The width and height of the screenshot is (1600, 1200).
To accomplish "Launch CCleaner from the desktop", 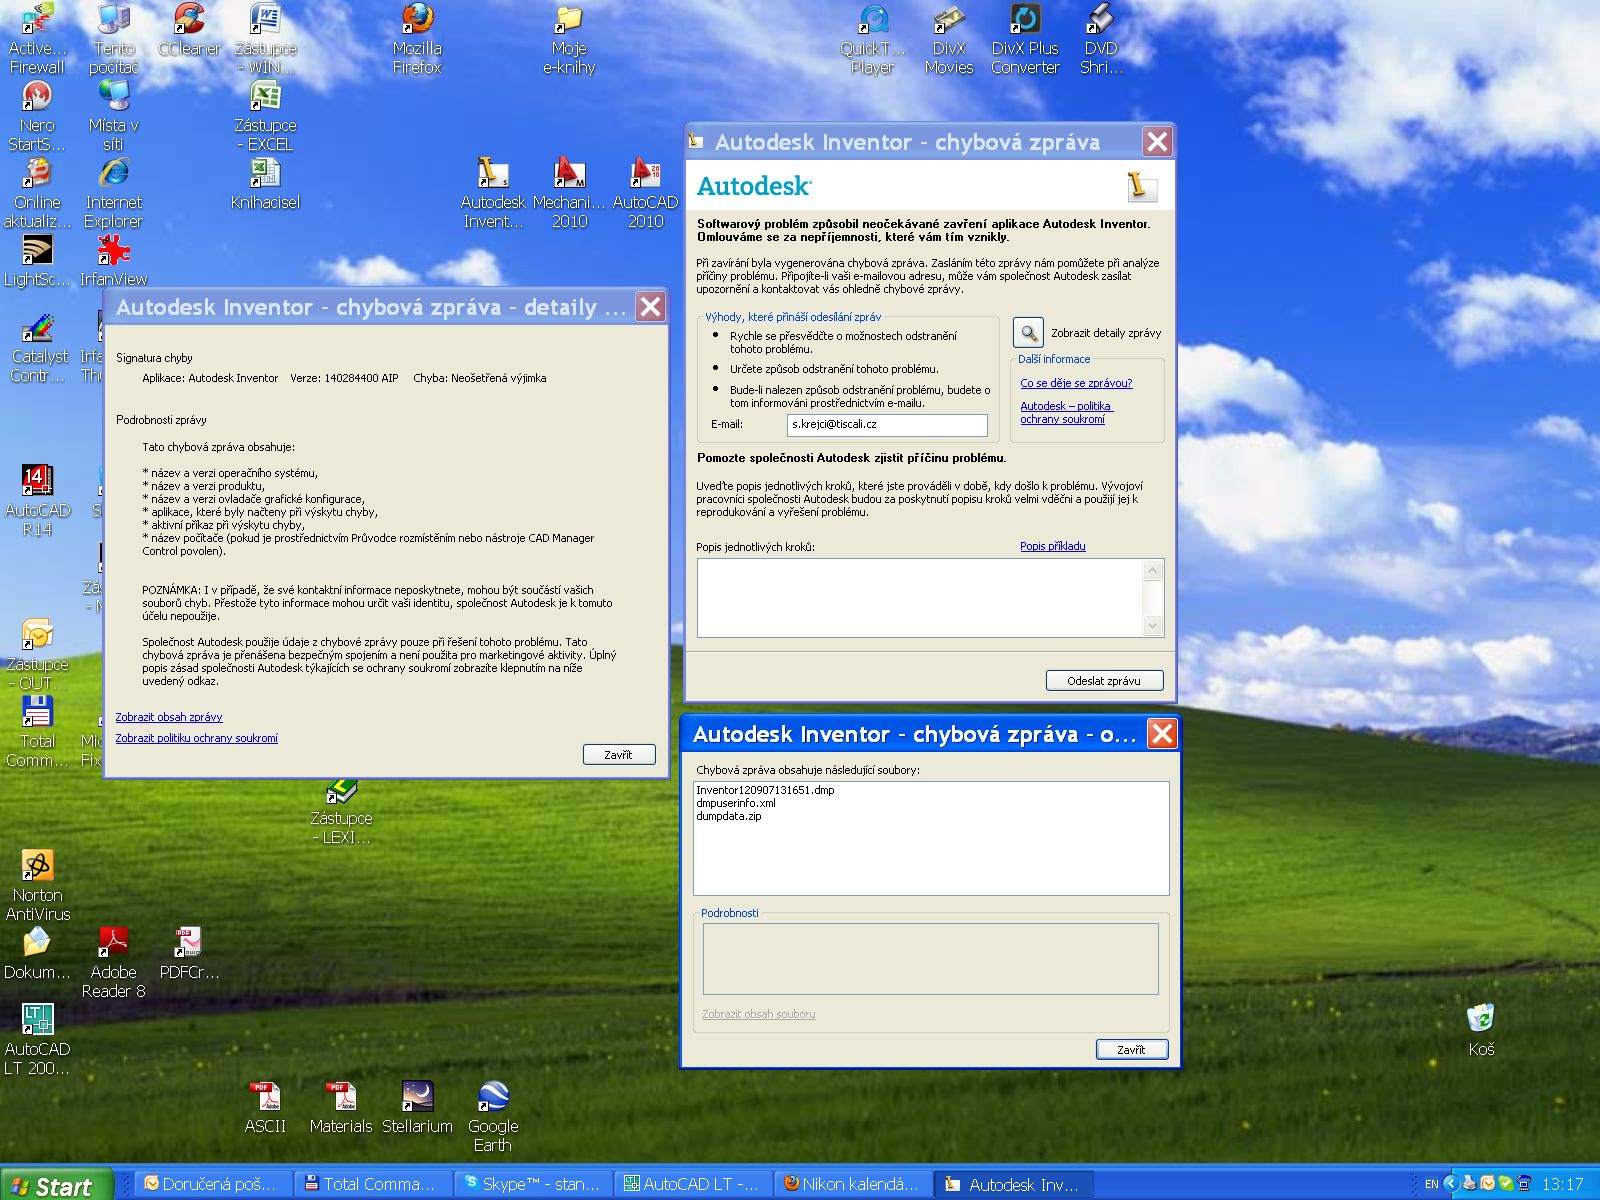I will (189, 30).
